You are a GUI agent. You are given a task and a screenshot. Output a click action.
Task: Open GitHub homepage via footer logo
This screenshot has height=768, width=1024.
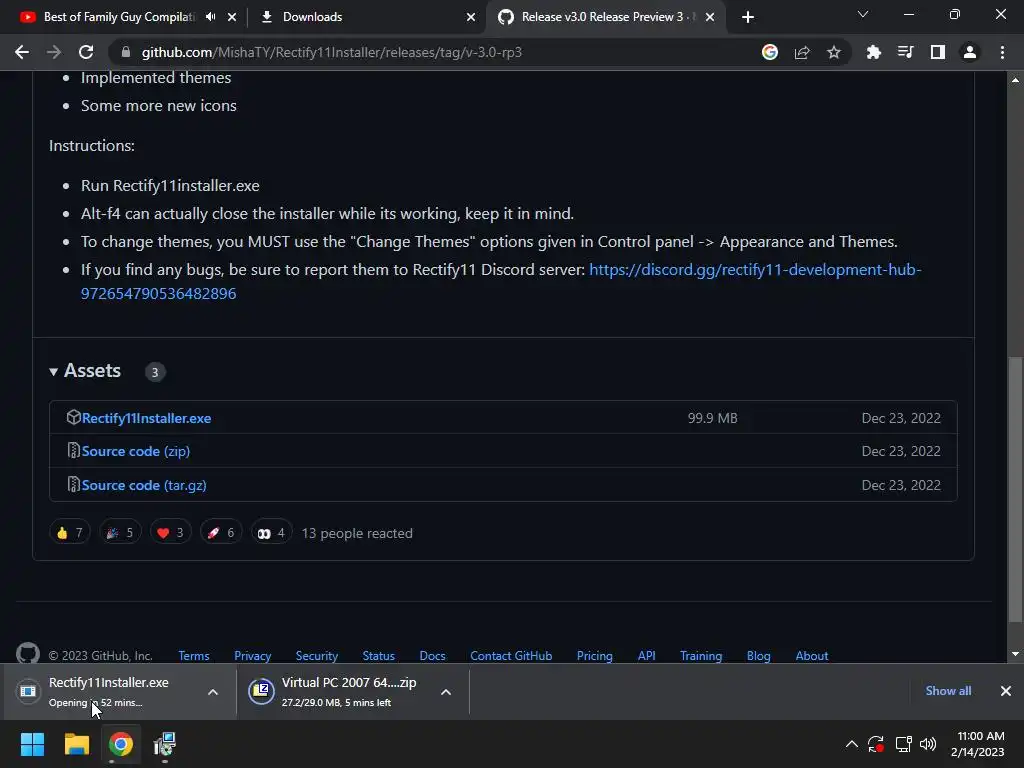pos(28,654)
